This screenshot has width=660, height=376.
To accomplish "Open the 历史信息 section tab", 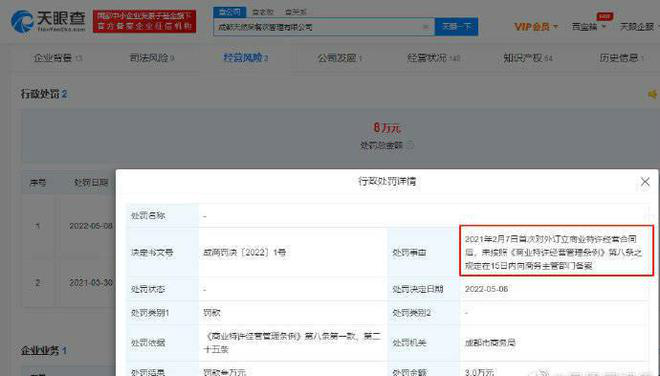I will point(622,58).
